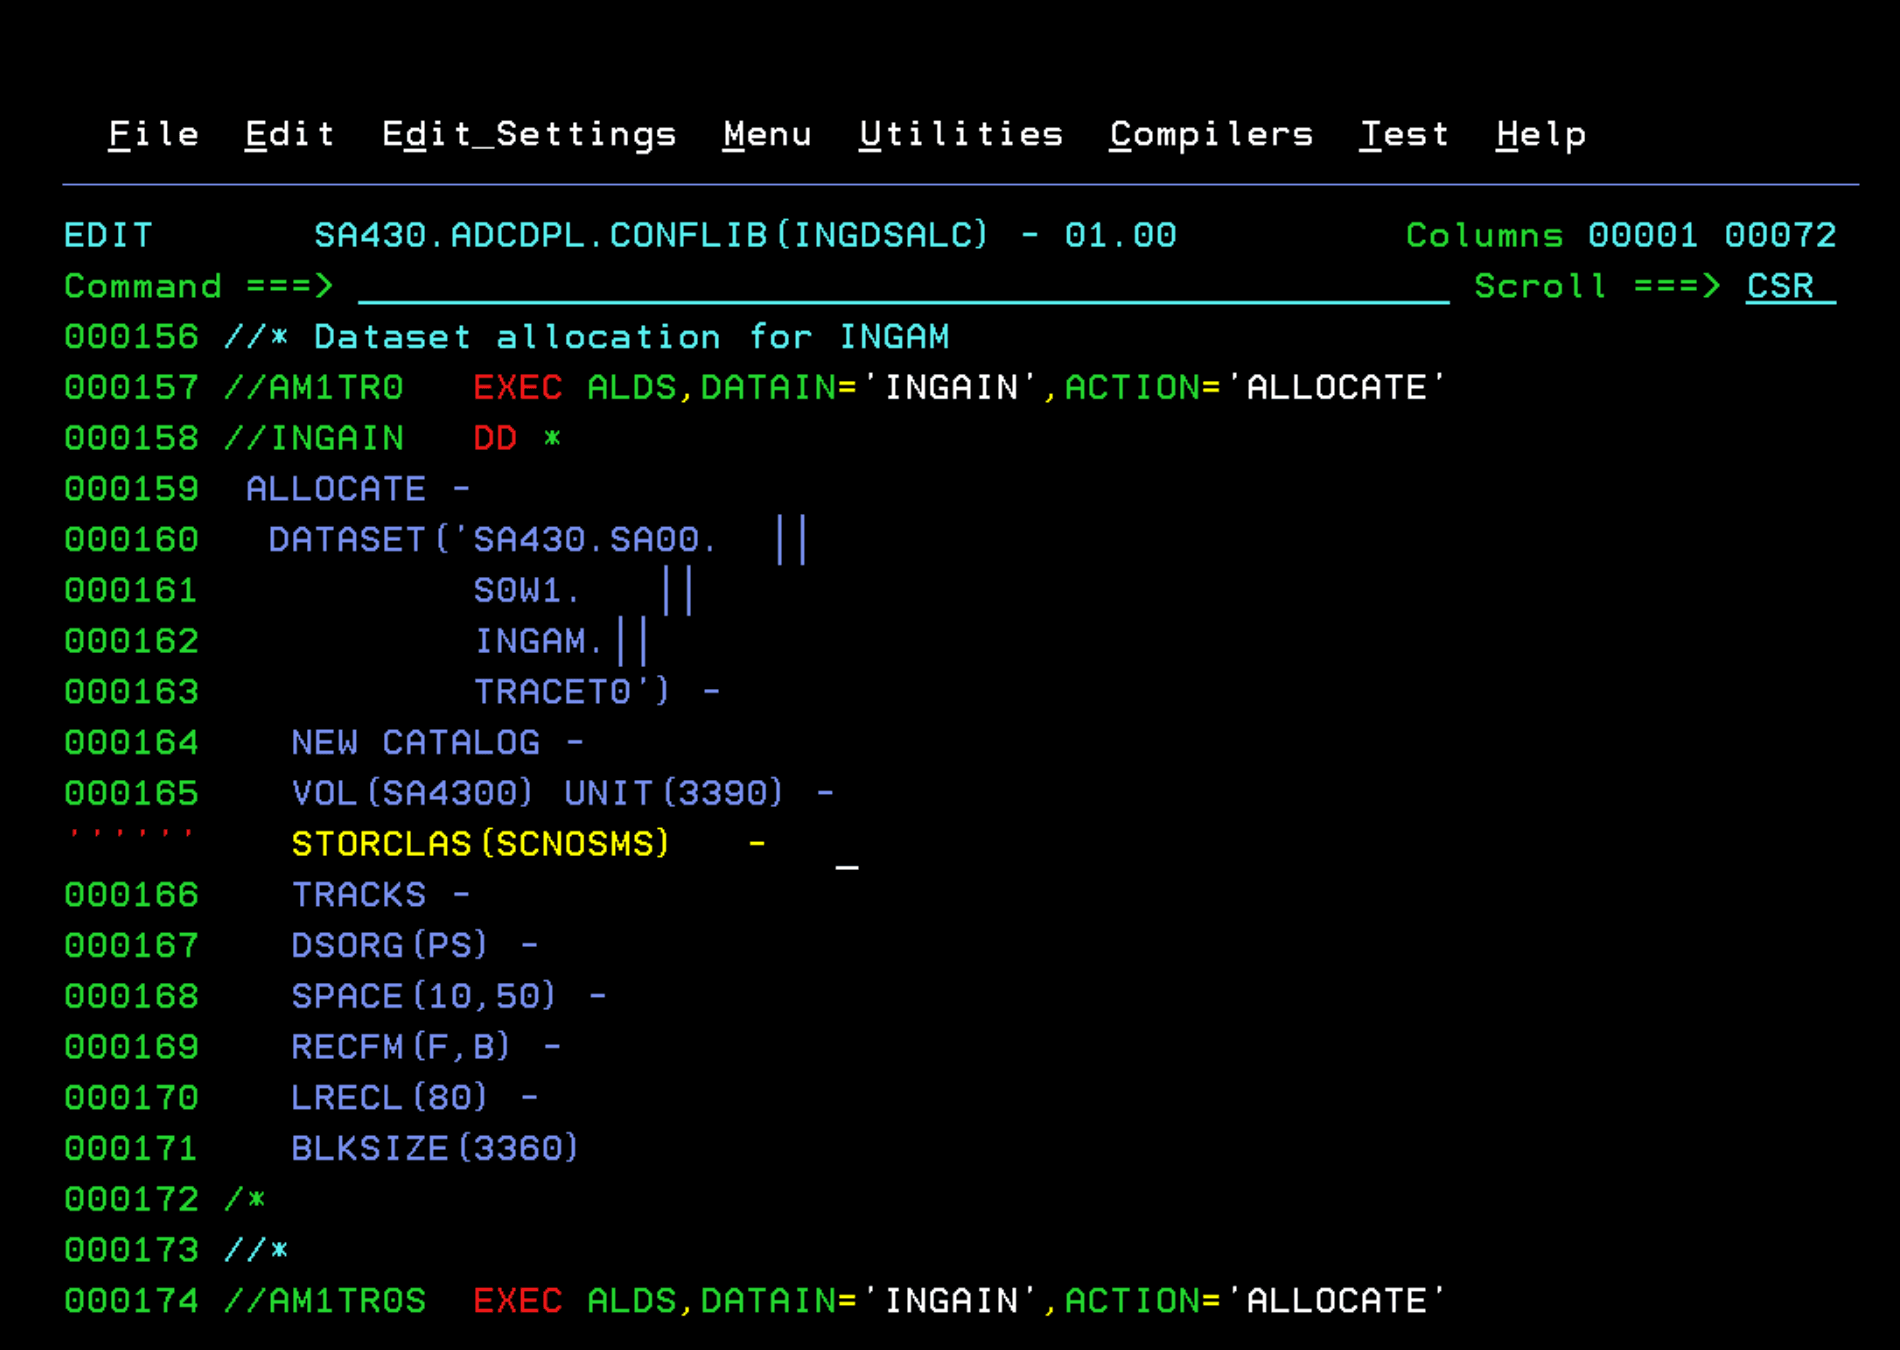Image resolution: width=1900 pixels, height=1350 pixels.
Task: Open the Utilities menu
Action: pos(961,134)
